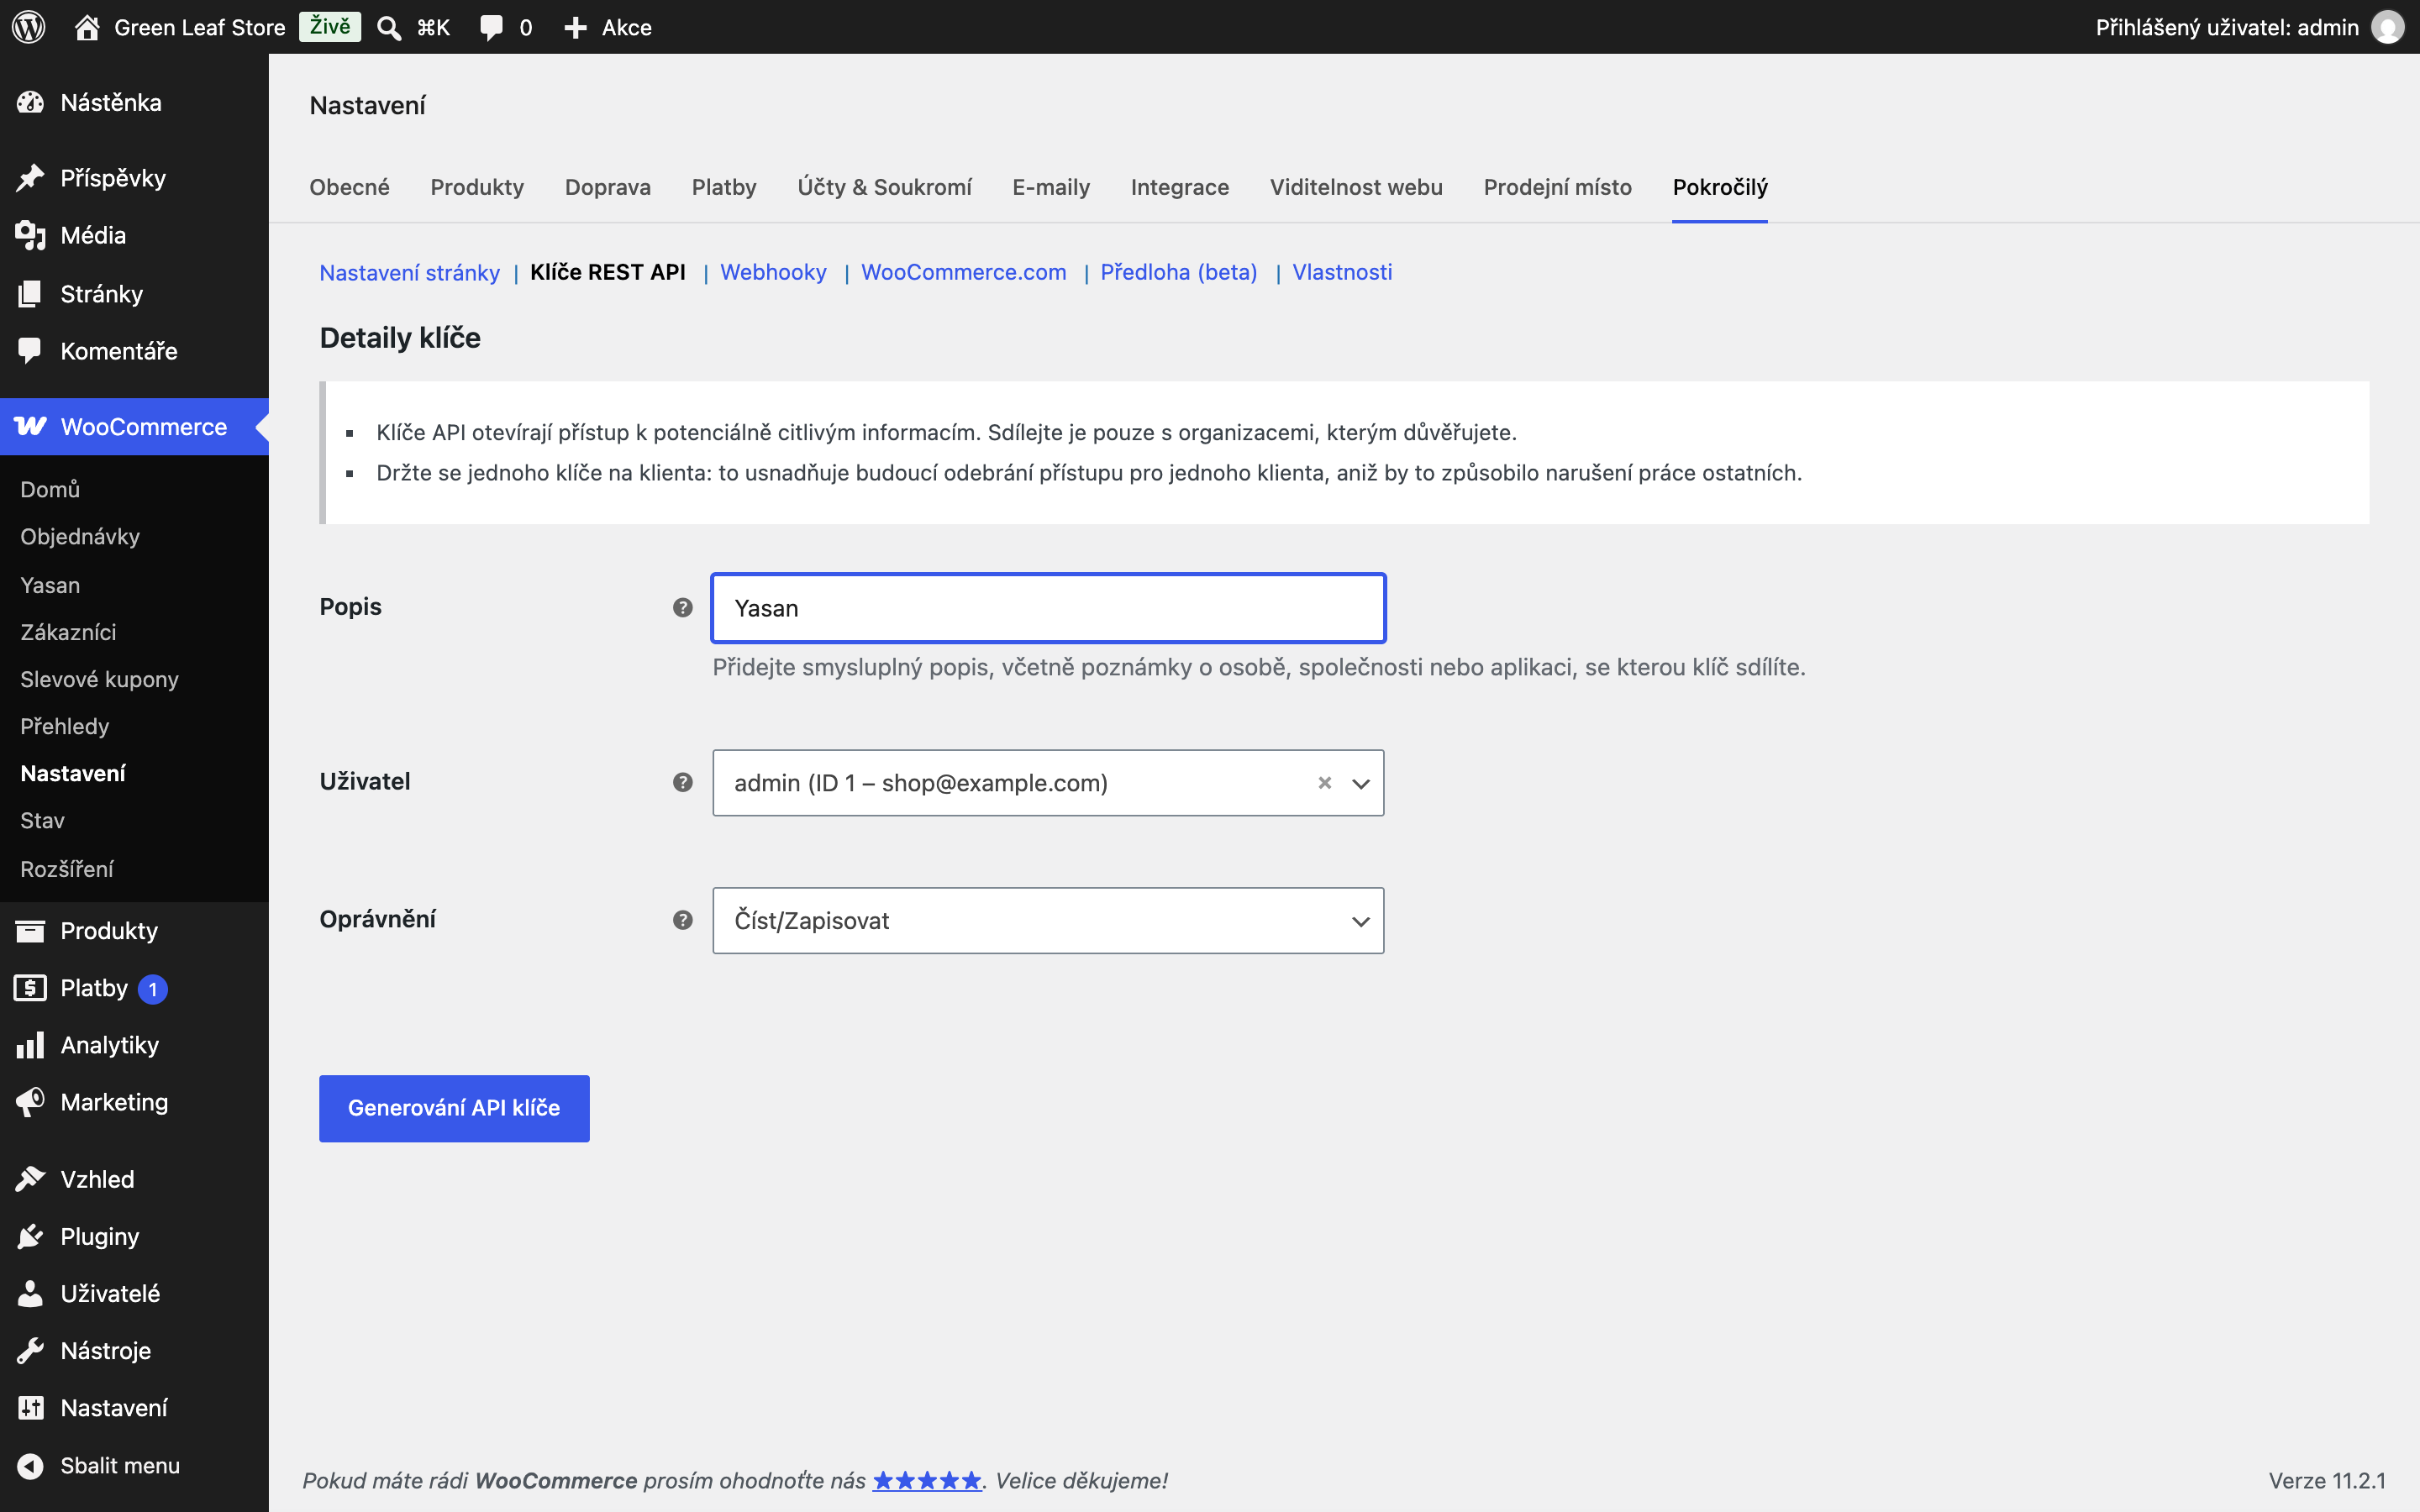This screenshot has width=2420, height=1512.
Task: Open the Viditelnost webu tab
Action: click(x=1356, y=187)
